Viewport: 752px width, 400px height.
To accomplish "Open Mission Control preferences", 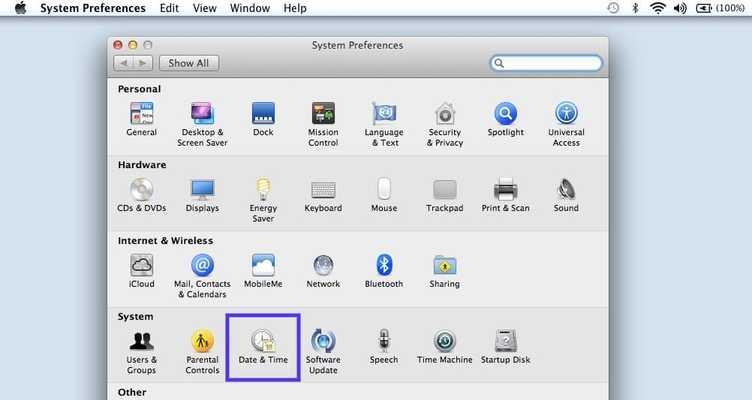I will [323, 124].
